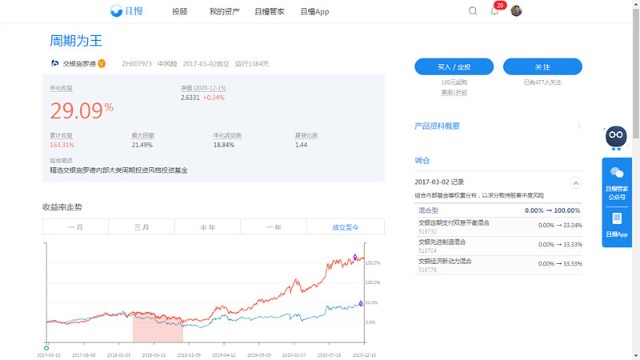The image size is (640, 360).
Task: Click the 且慢 logo in the header
Action: pos(127,11)
